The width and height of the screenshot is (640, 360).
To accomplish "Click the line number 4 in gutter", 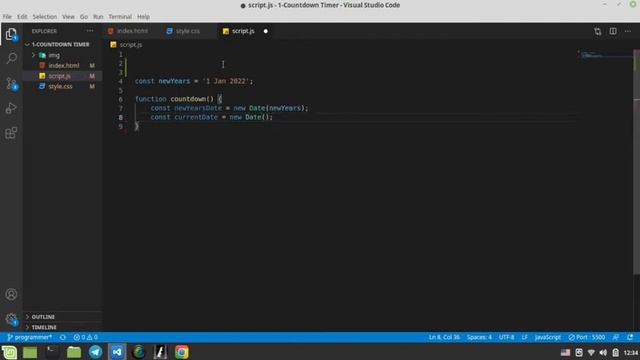I will click(x=120, y=81).
